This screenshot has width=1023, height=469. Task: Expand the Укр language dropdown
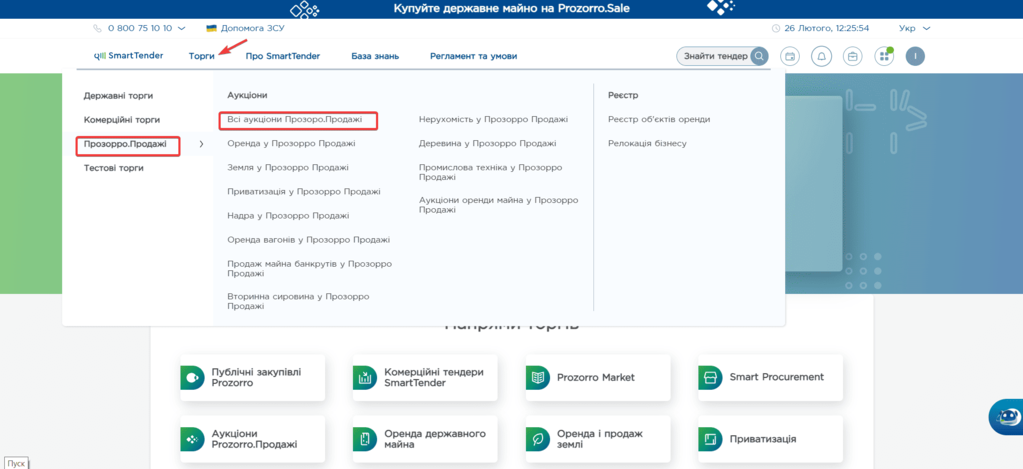(914, 28)
